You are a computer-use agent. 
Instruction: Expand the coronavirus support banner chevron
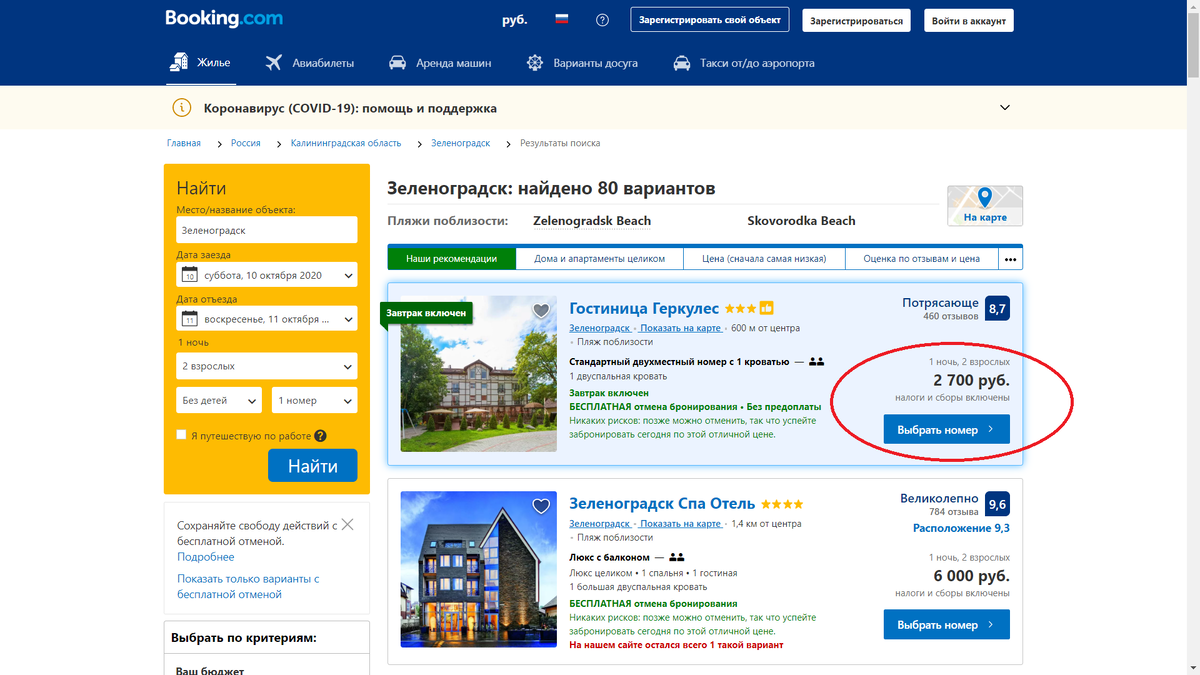tap(1005, 108)
